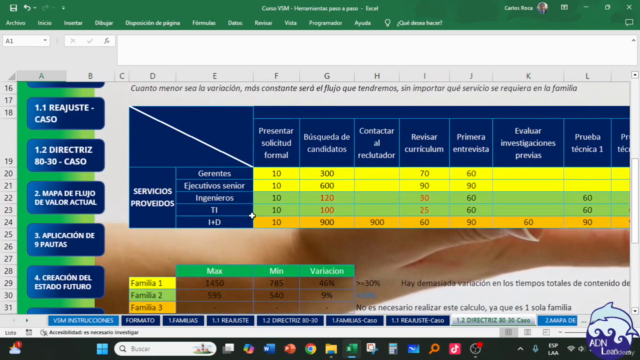Click the Enter checkmark in the formula bar

tap(90, 41)
